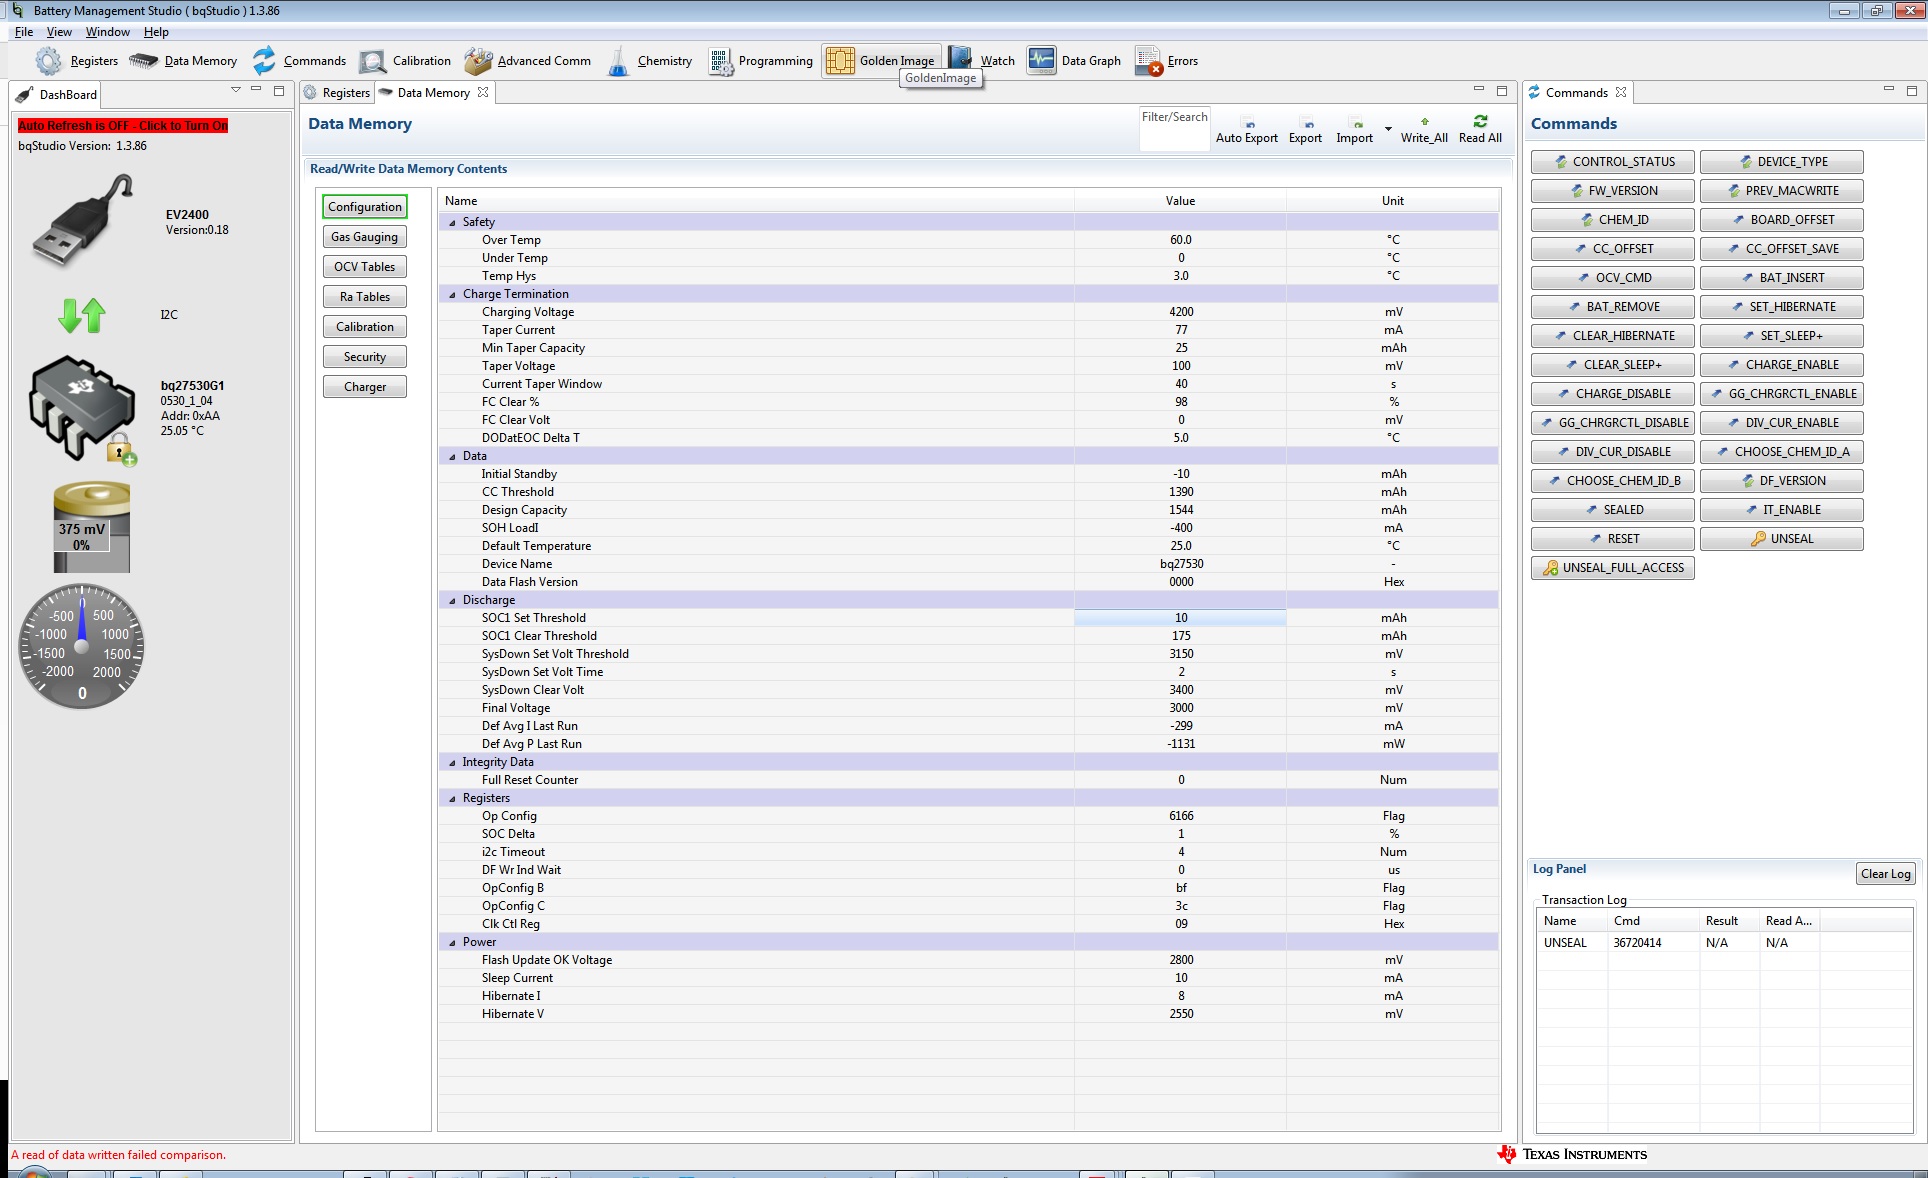Click the Op Config value 6166
The width and height of the screenshot is (1928, 1178).
click(1180, 816)
